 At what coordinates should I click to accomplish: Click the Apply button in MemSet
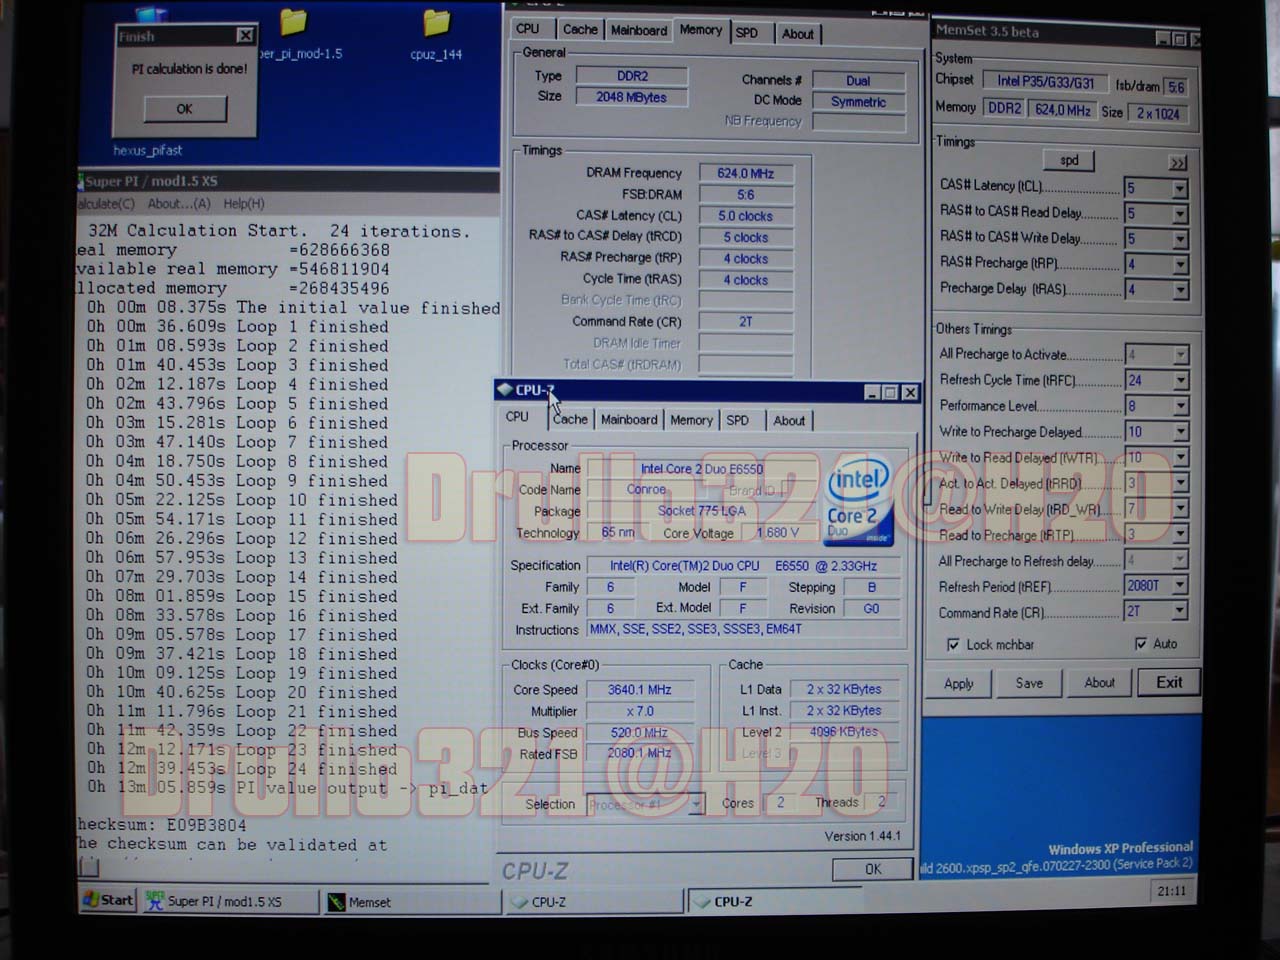[x=958, y=683]
